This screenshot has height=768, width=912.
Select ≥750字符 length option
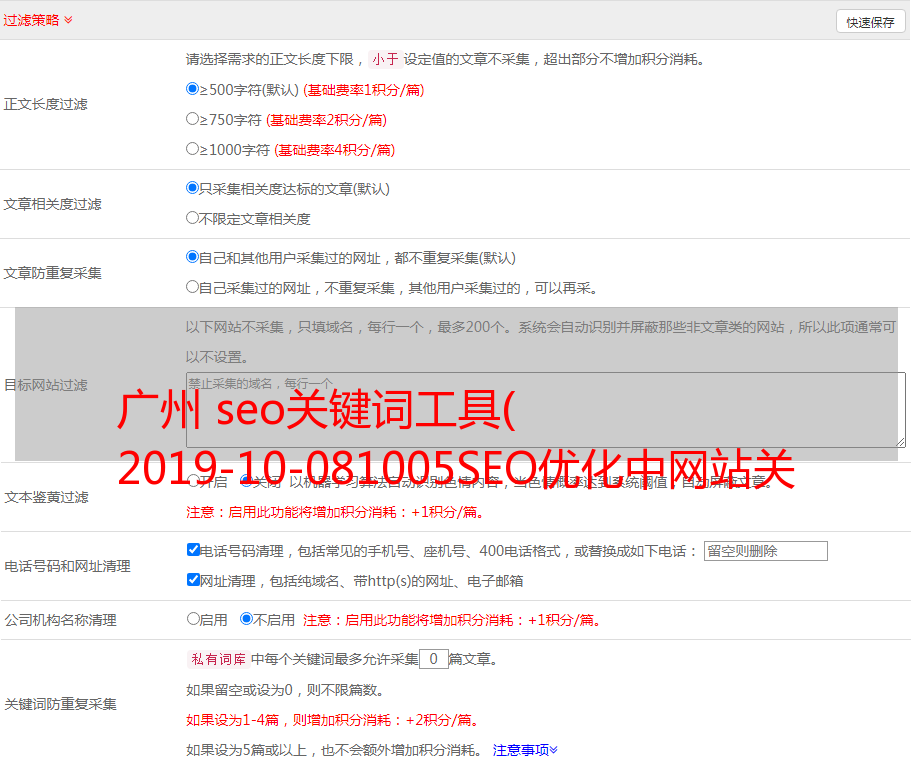point(192,119)
